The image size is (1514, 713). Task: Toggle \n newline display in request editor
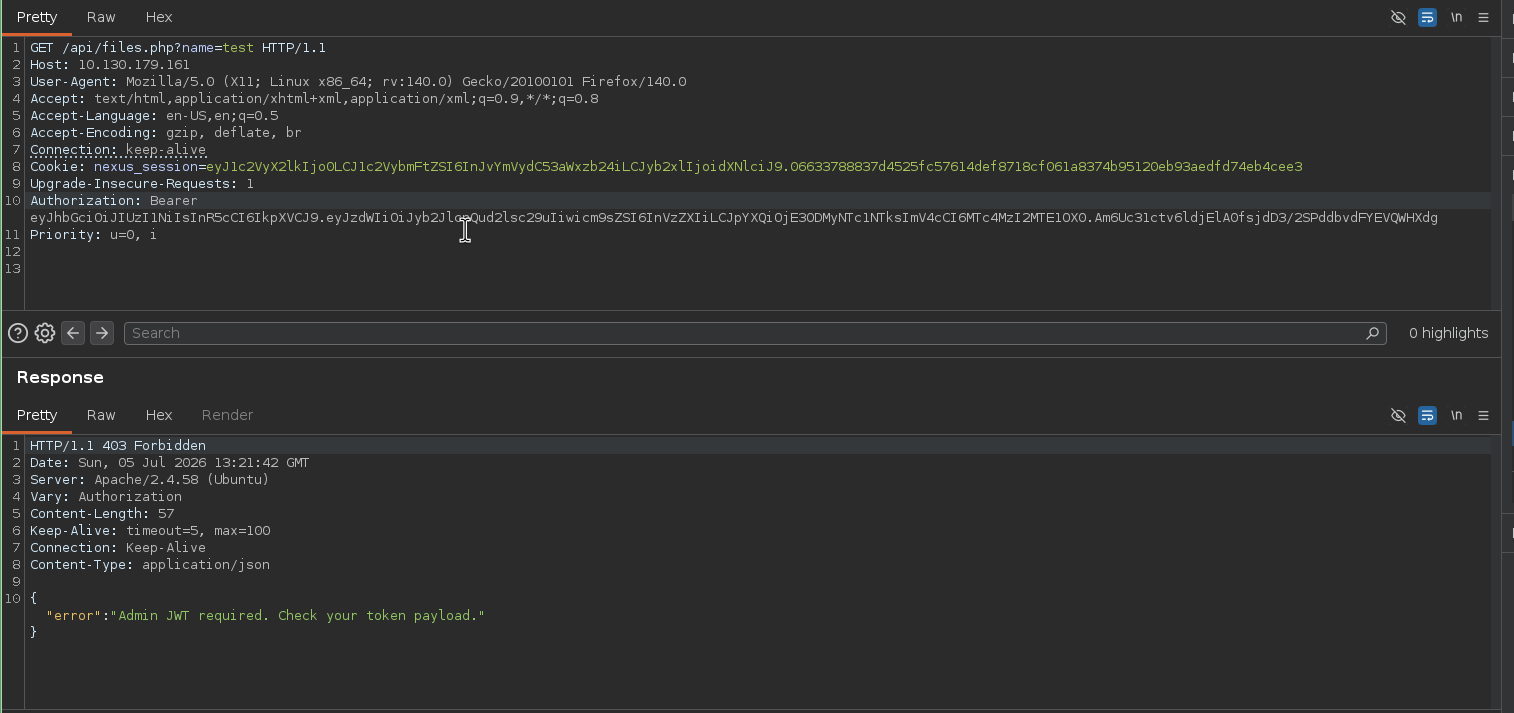[x=1457, y=17]
